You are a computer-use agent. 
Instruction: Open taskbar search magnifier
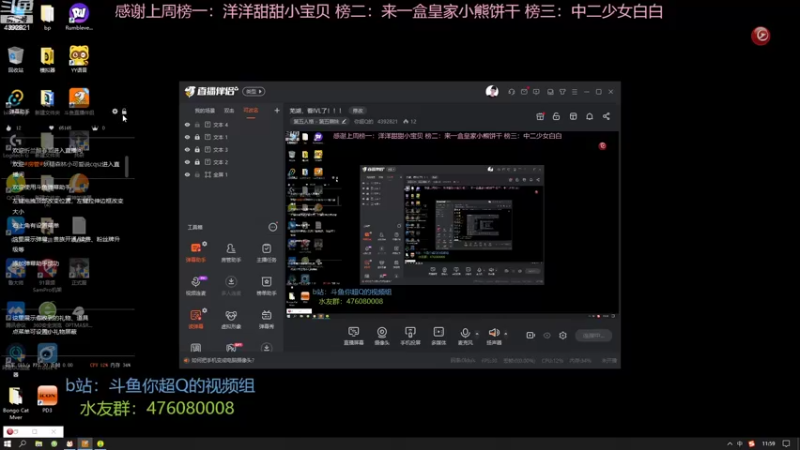[x=22, y=444]
